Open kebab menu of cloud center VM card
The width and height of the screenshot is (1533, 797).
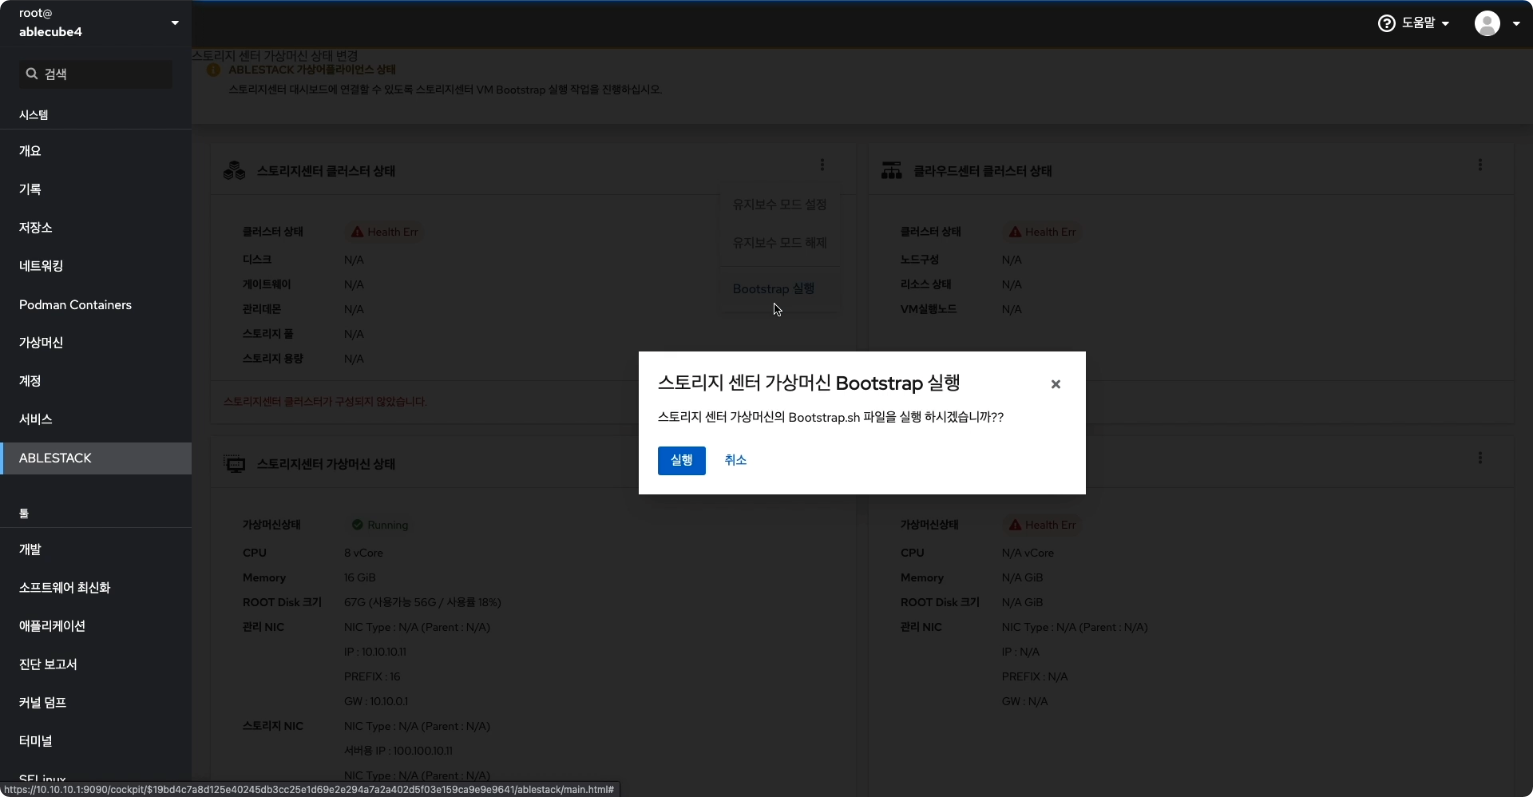(1480, 458)
